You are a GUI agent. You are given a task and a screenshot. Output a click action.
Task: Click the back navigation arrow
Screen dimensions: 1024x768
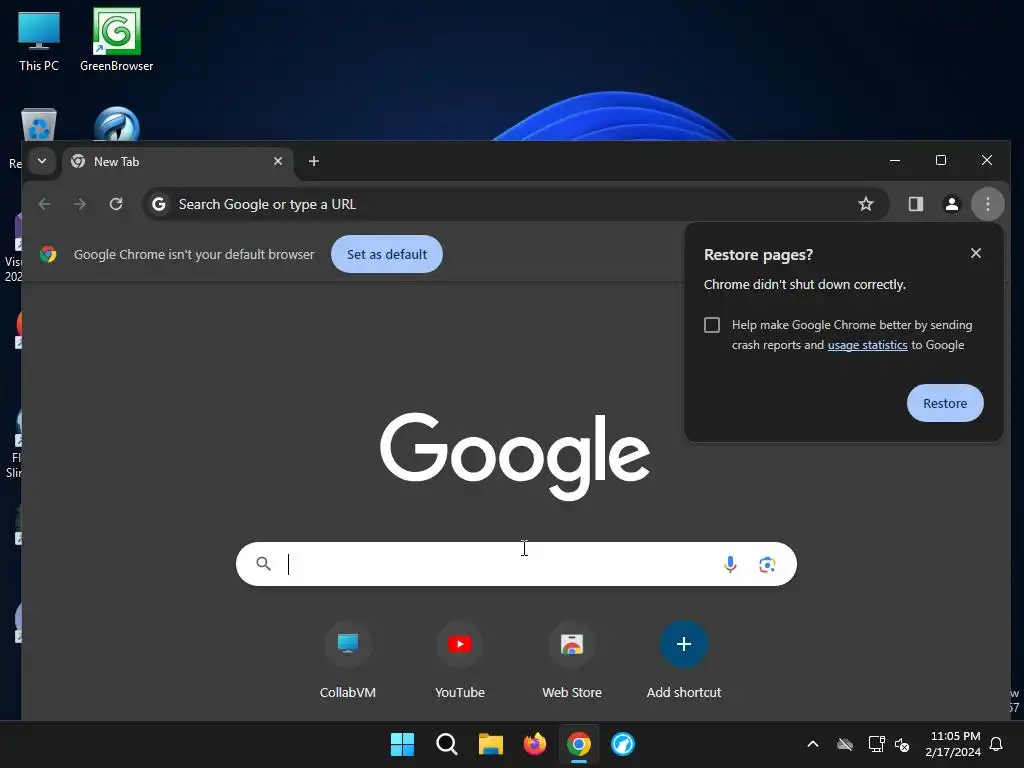coord(44,204)
